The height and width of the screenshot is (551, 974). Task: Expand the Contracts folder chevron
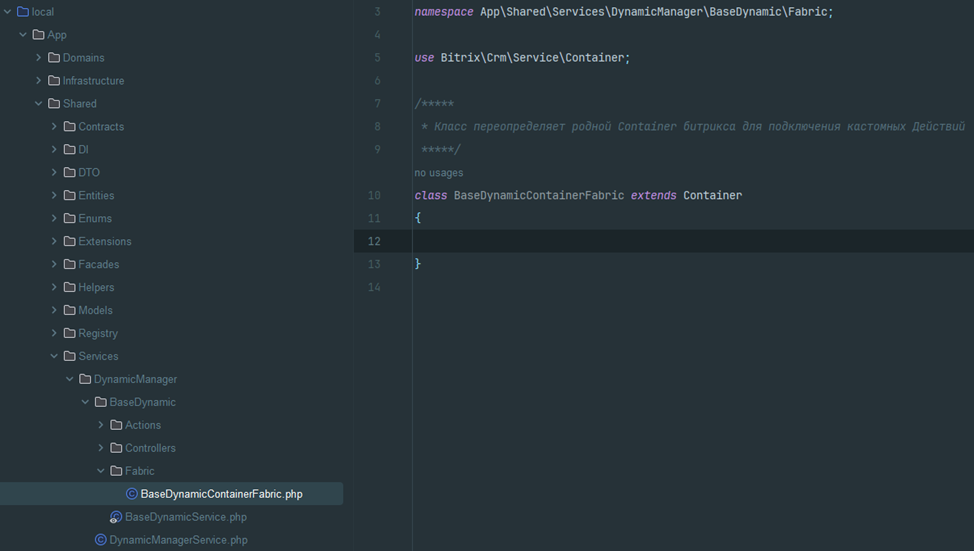pyautogui.click(x=54, y=127)
